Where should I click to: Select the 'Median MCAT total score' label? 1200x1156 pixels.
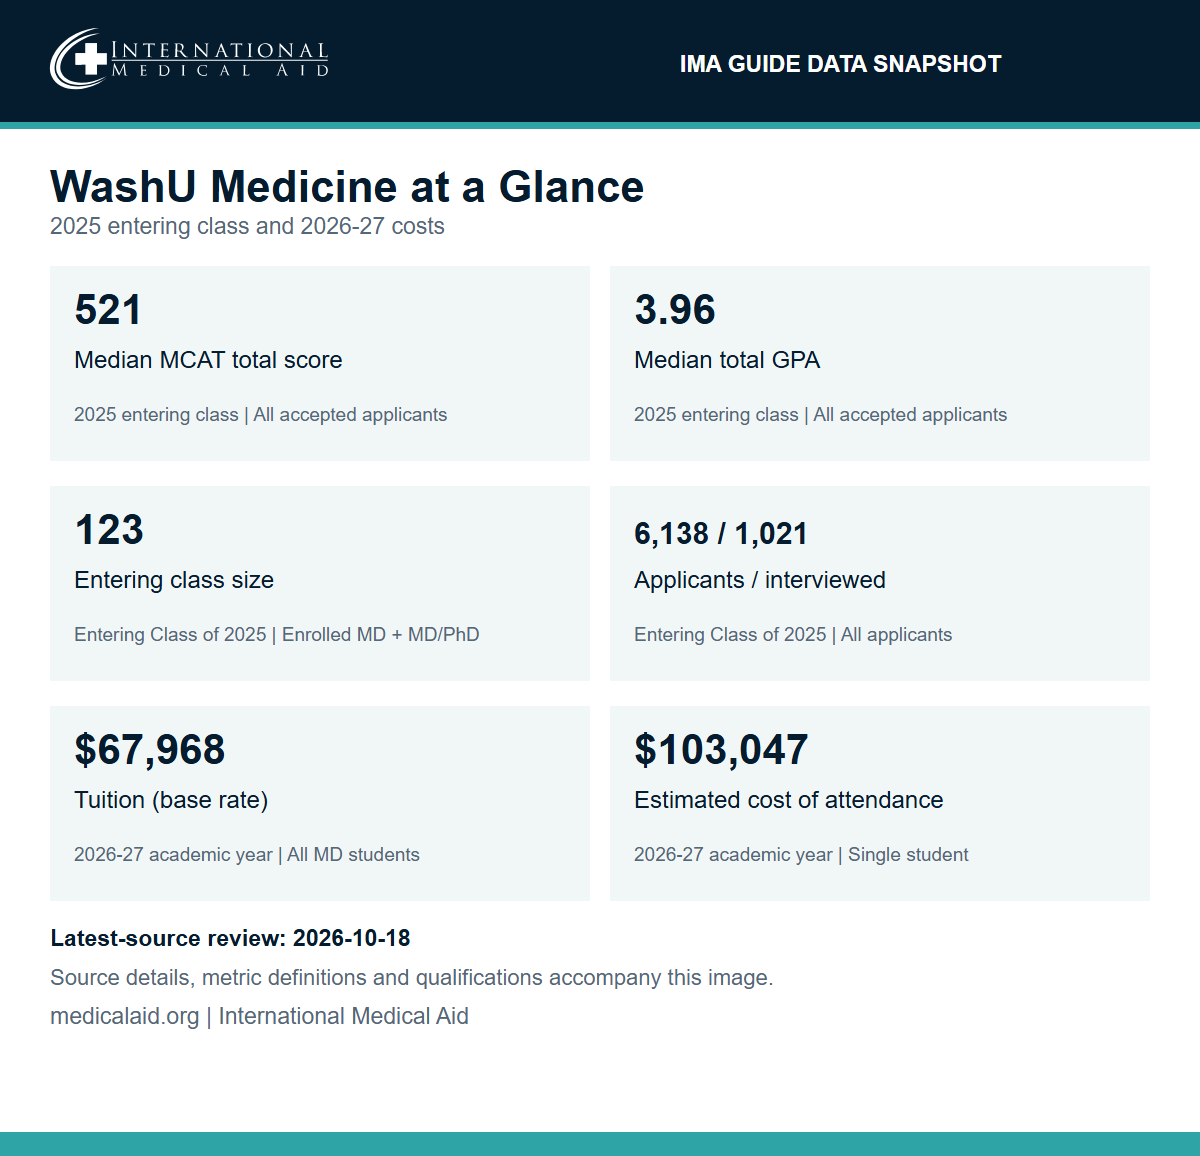(x=208, y=360)
